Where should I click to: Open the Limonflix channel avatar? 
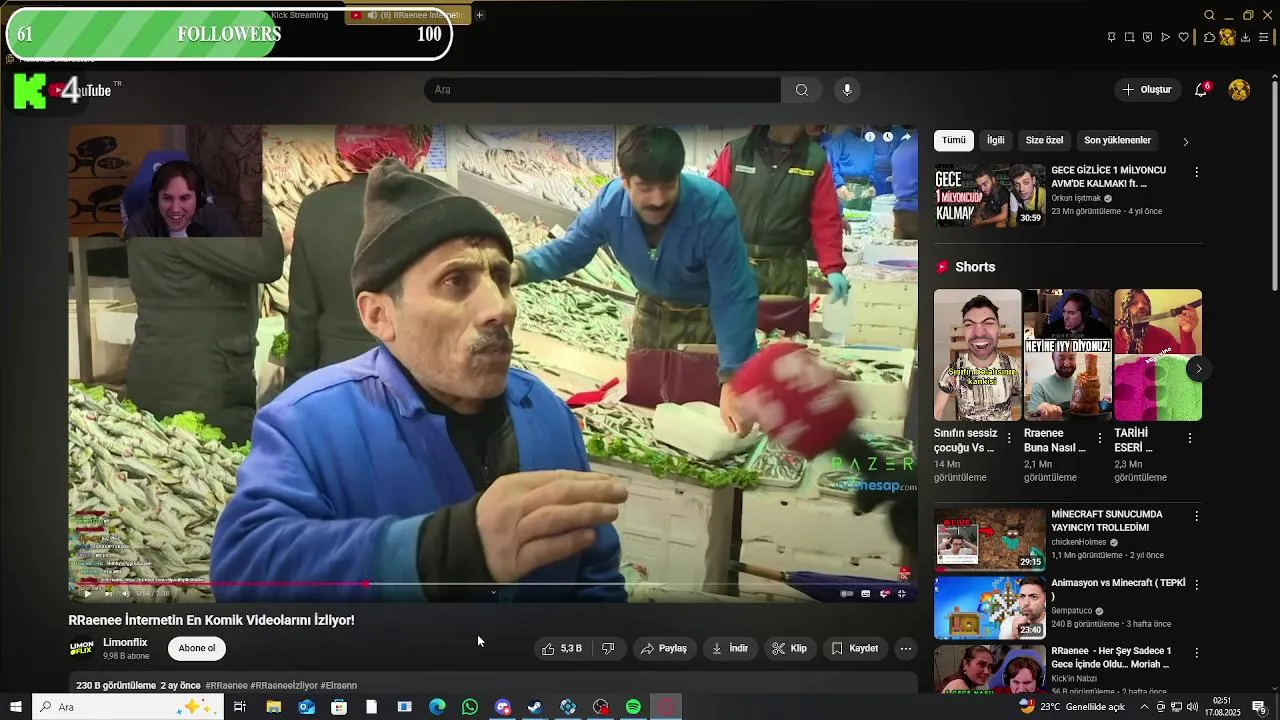(81, 649)
